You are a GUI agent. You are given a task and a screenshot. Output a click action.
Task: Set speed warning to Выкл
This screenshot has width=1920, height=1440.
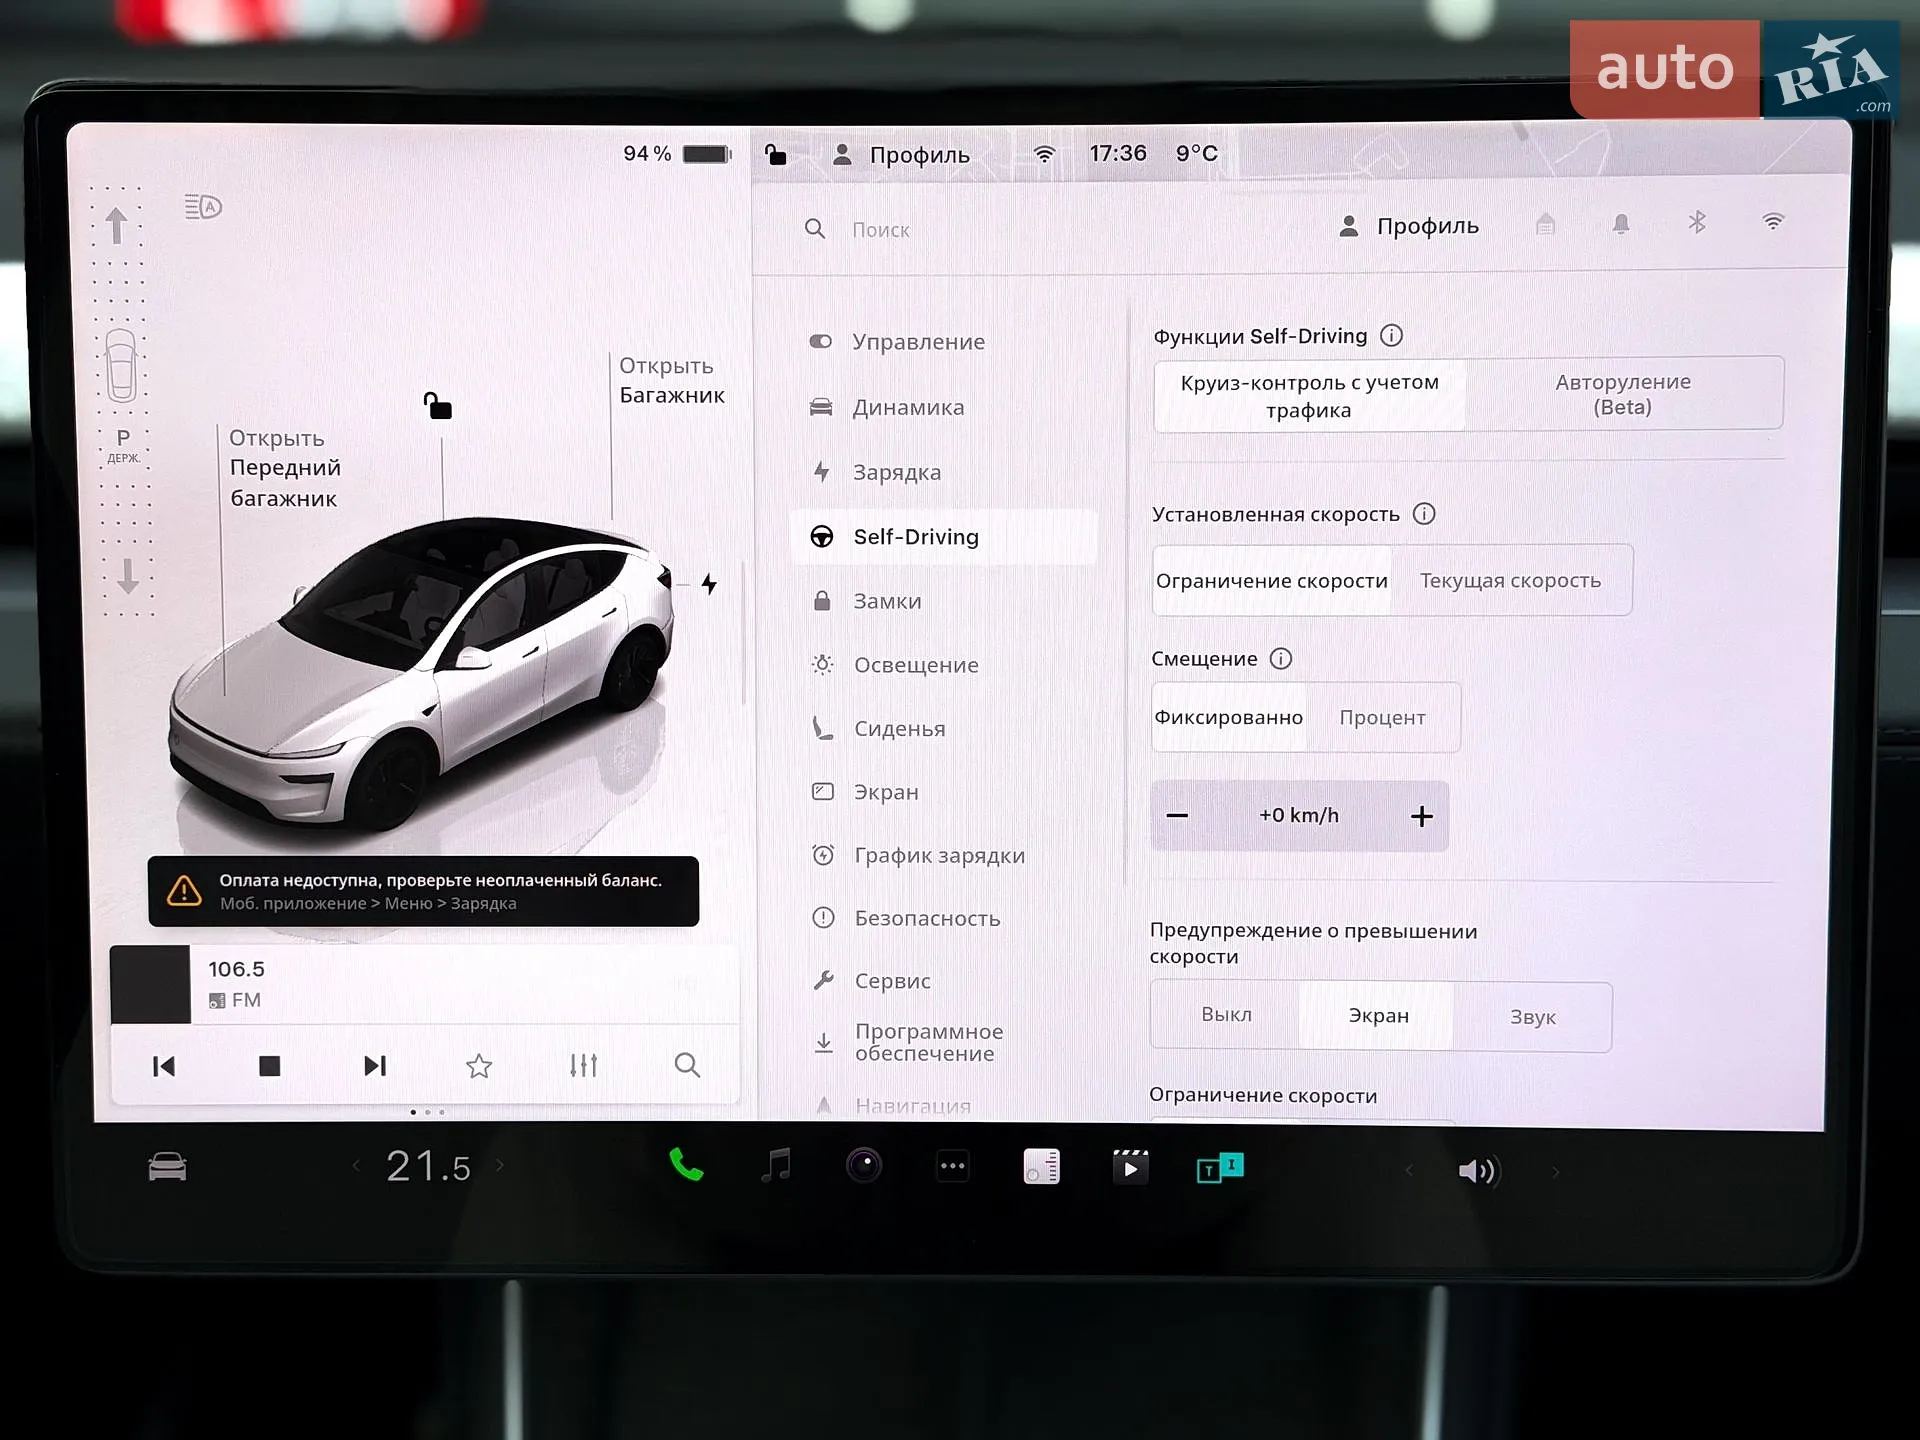click(x=1226, y=1015)
